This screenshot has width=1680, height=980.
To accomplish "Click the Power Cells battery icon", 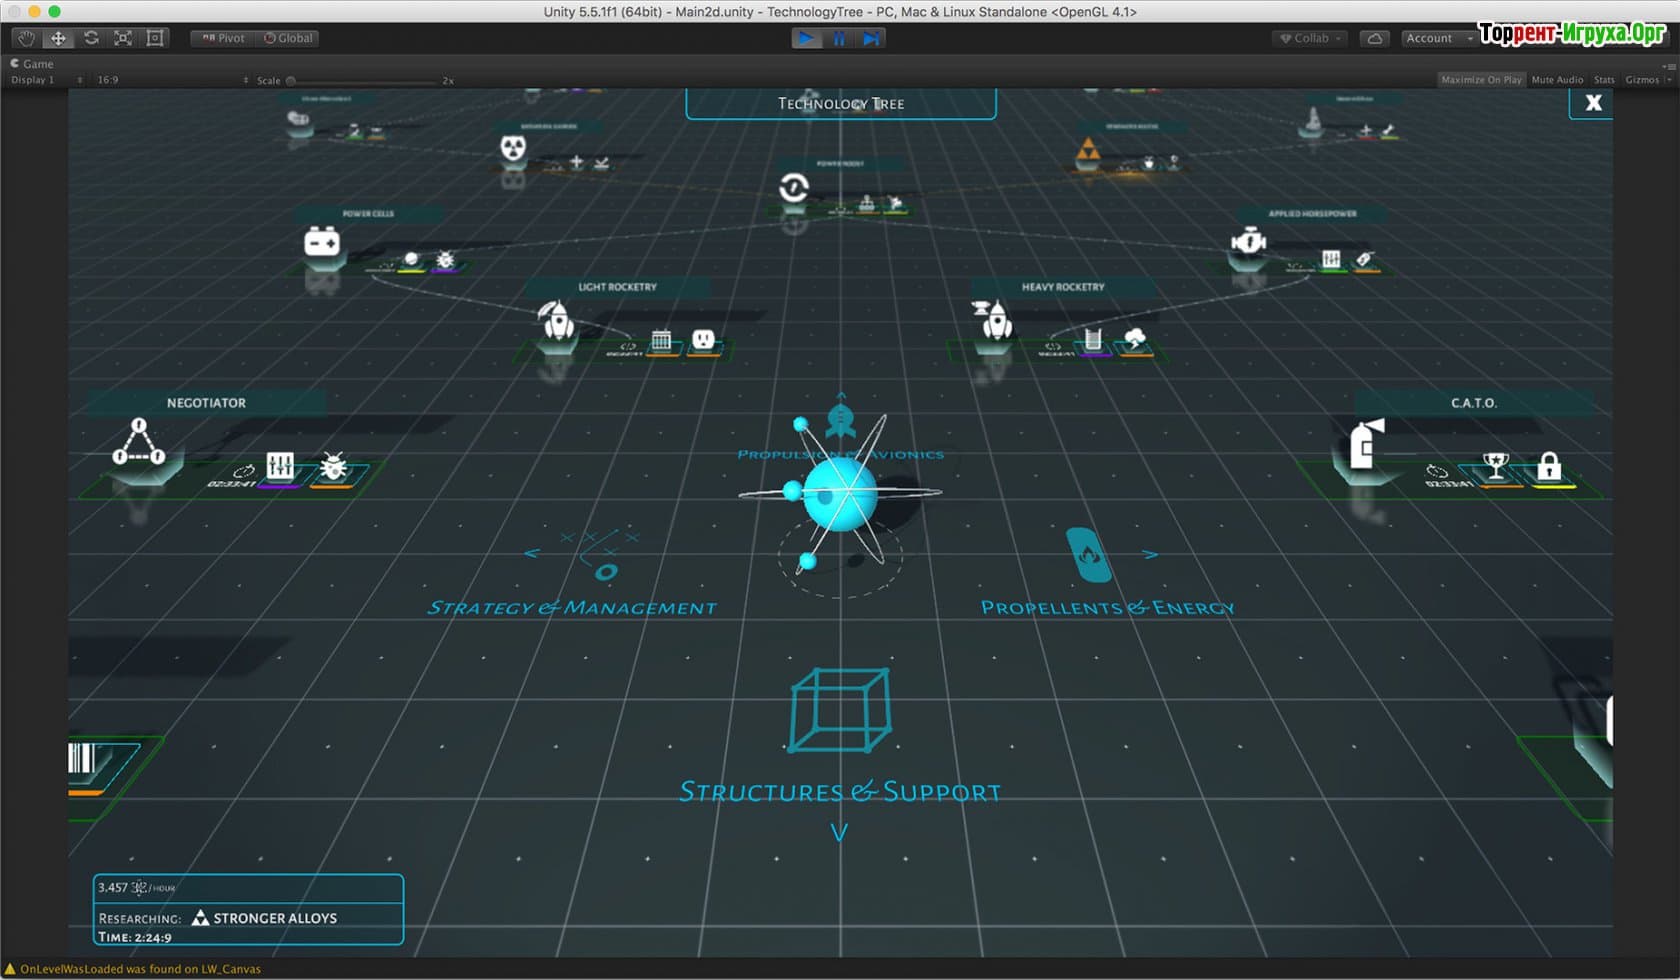I will coord(322,243).
